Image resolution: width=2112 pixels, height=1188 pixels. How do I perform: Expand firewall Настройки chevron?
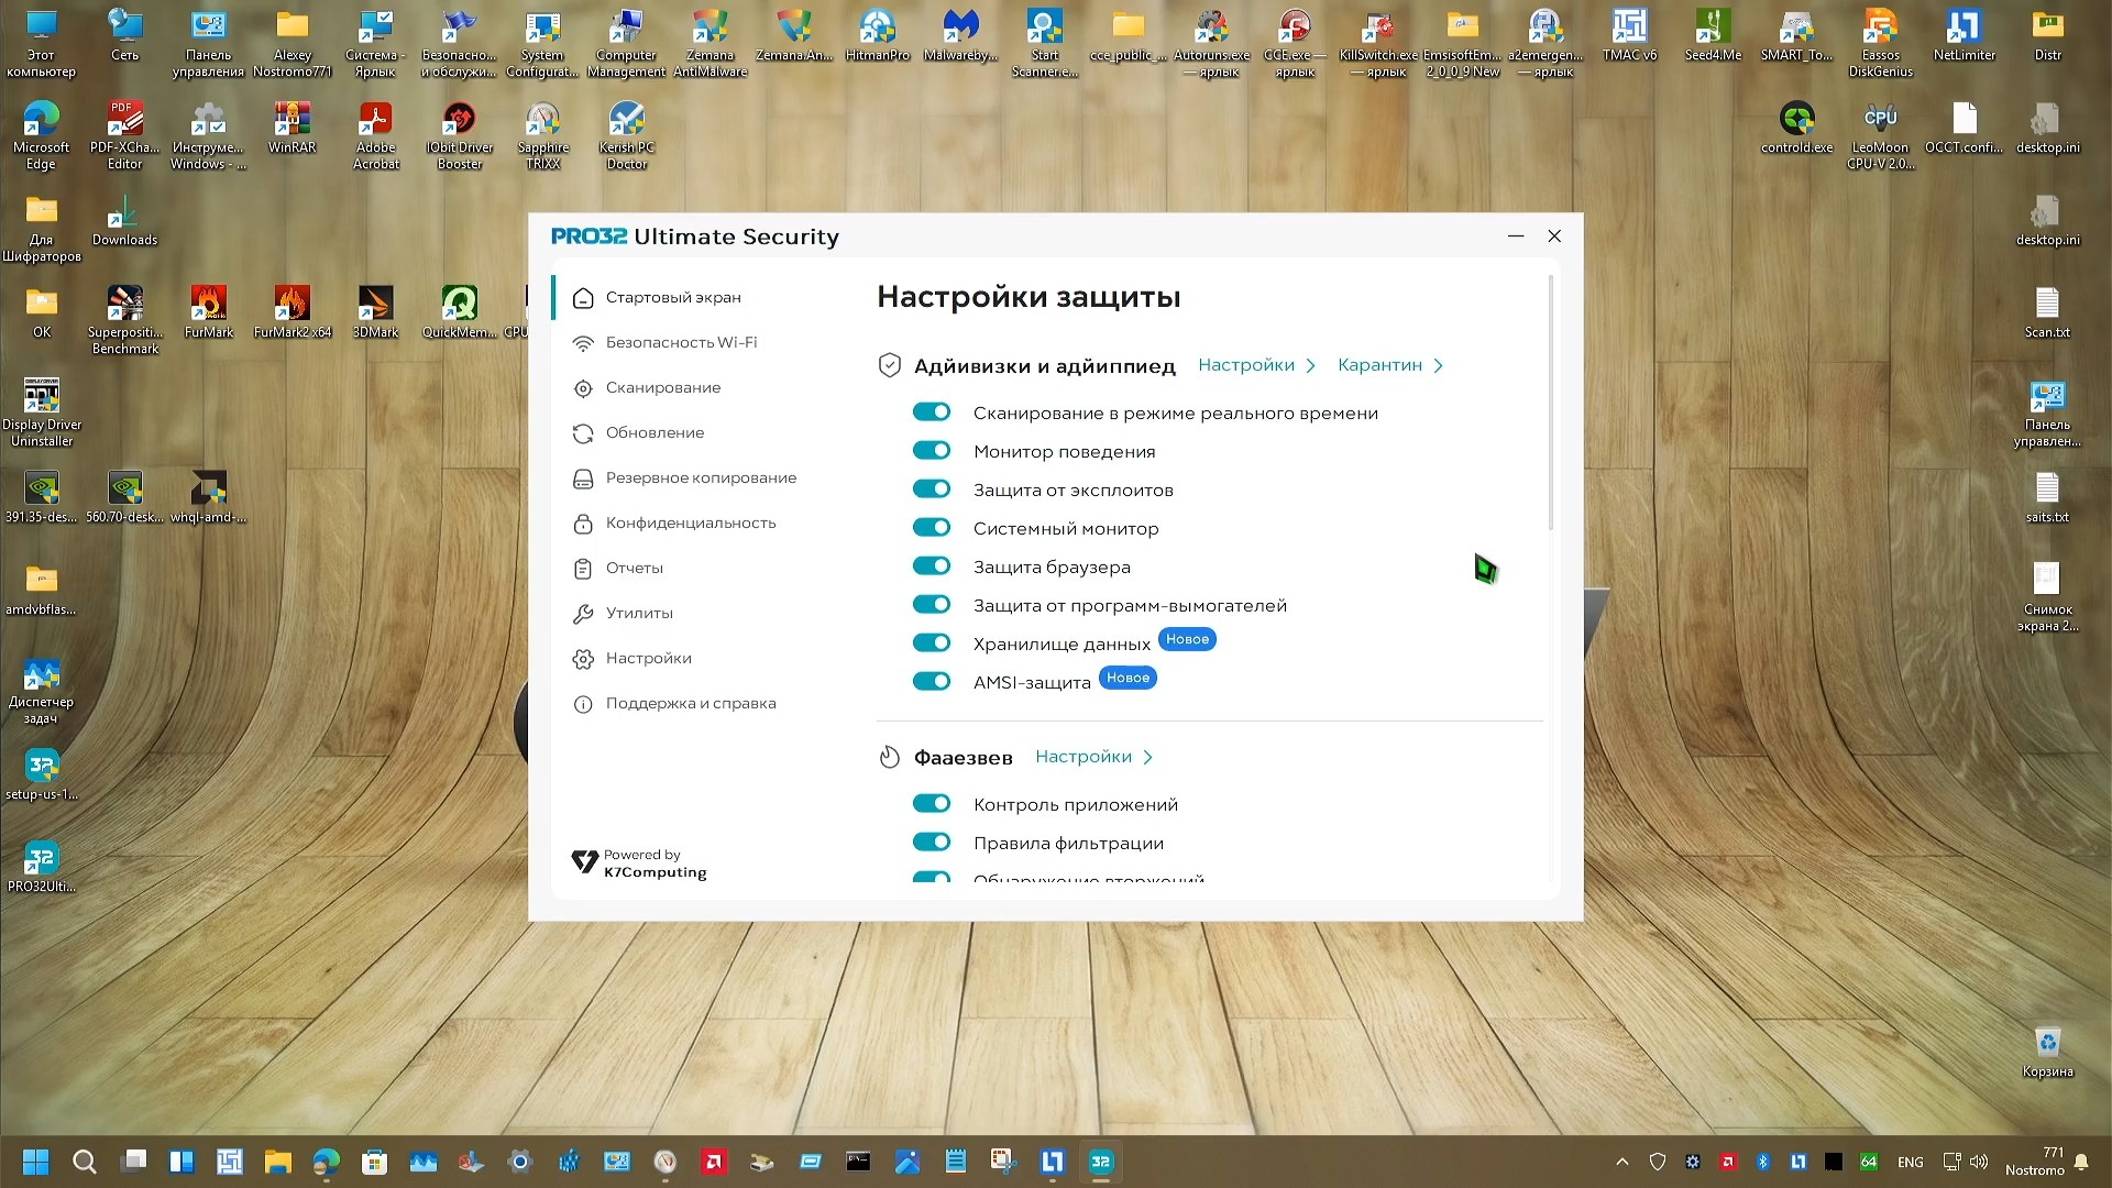coord(1147,757)
